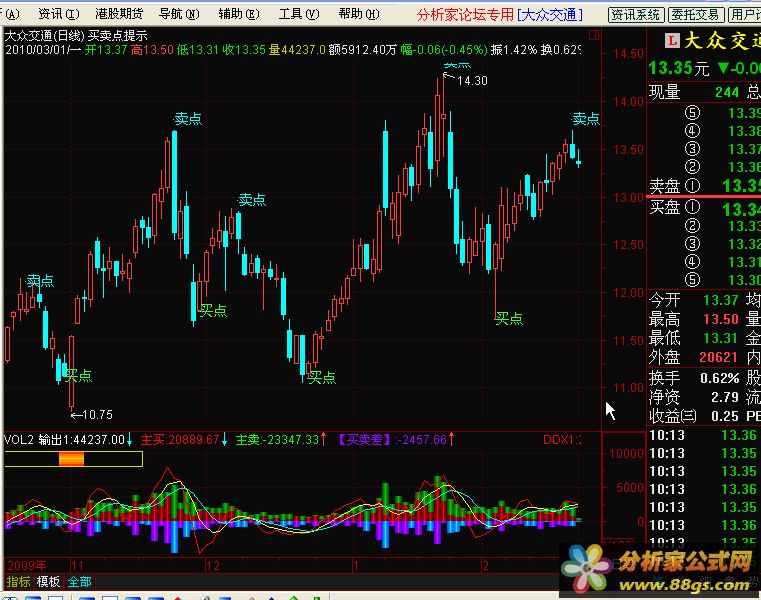The width and height of the screenshot is (761, 600).
Task: Click buy level ② circled number
Action: (692, 226)
